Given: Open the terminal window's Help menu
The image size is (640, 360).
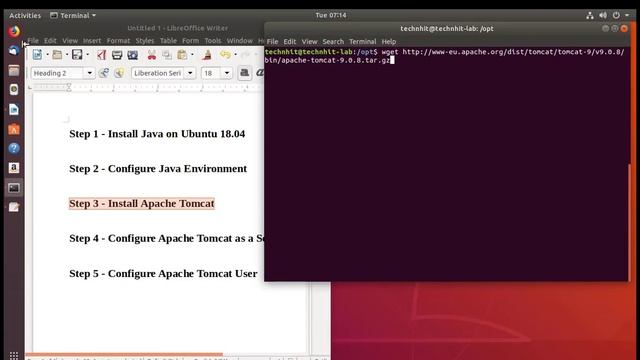Looking at the screenshot, I should coord(389,42).
